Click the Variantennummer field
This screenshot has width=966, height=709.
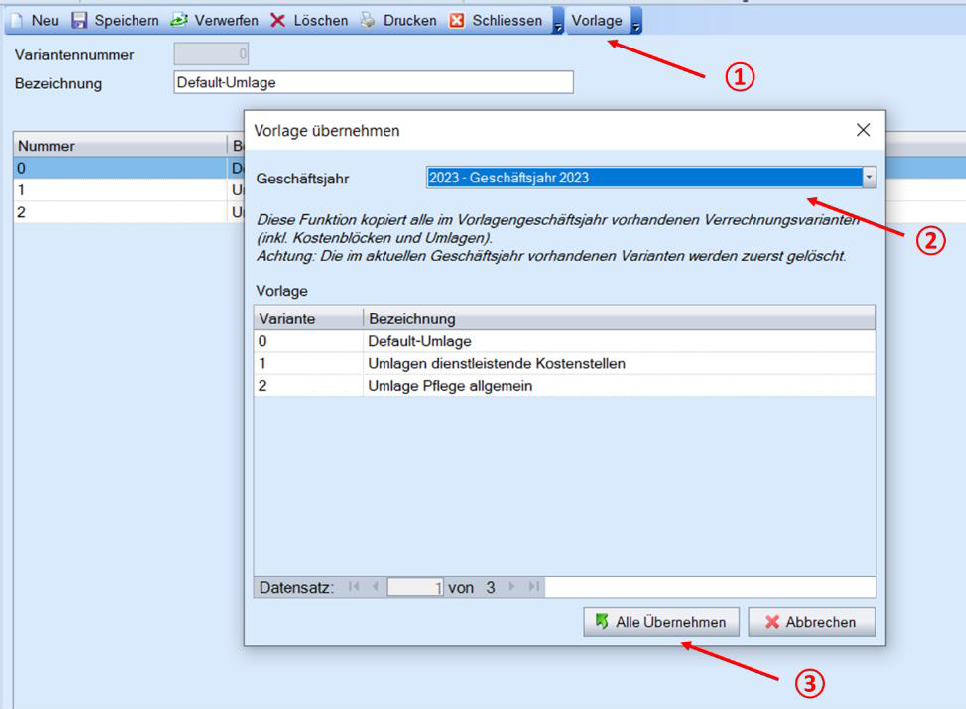coord(211,54)
